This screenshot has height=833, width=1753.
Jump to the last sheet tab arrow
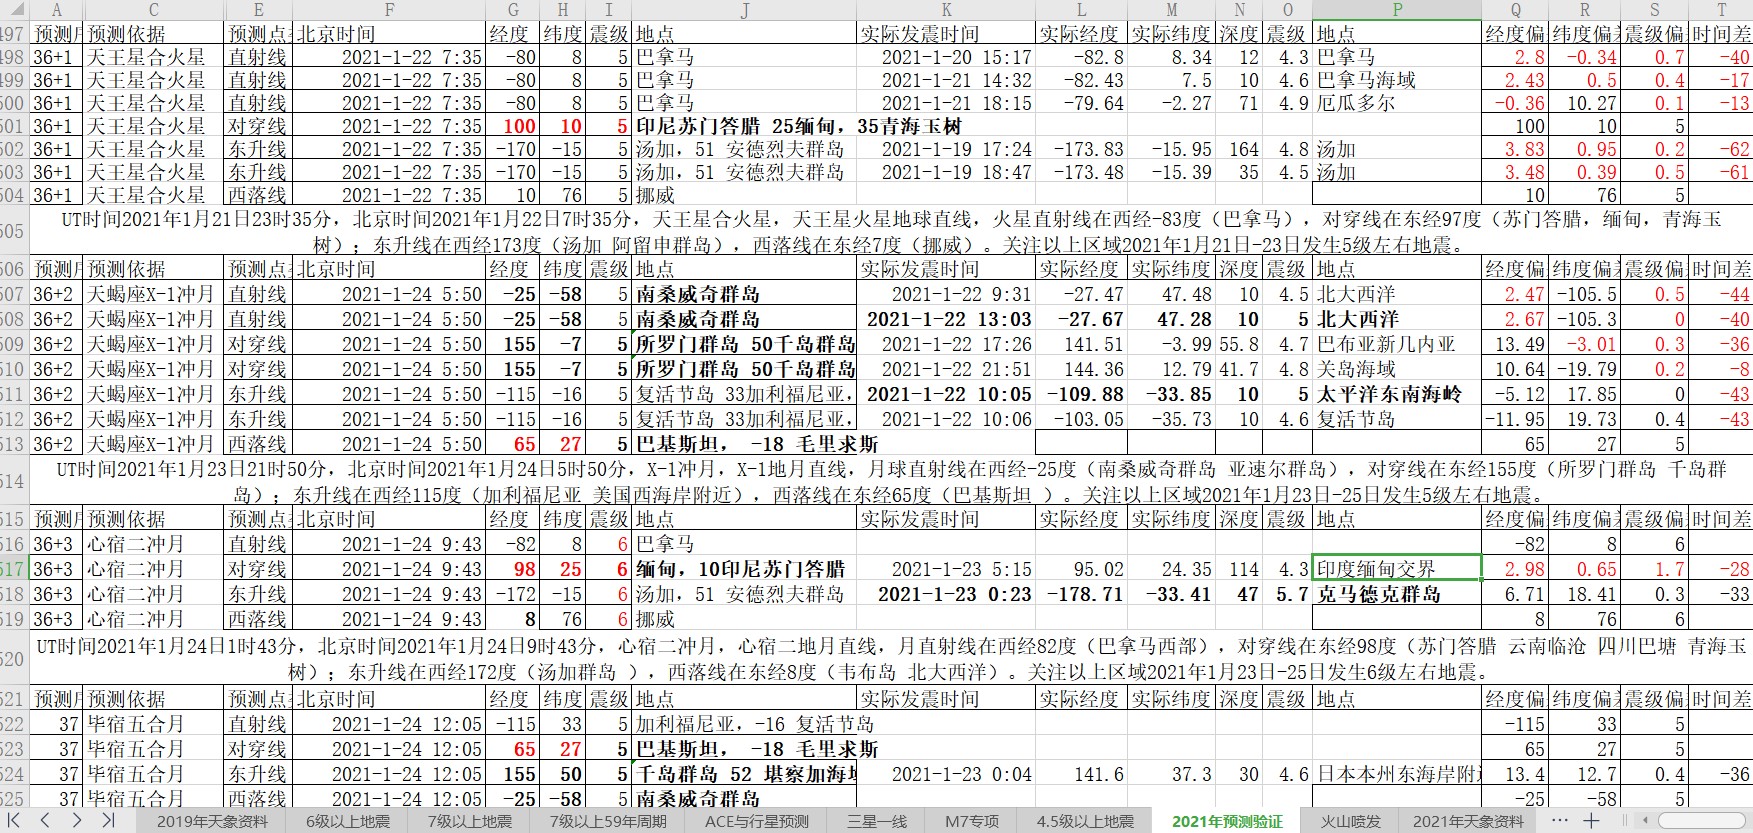pos(108,821)
